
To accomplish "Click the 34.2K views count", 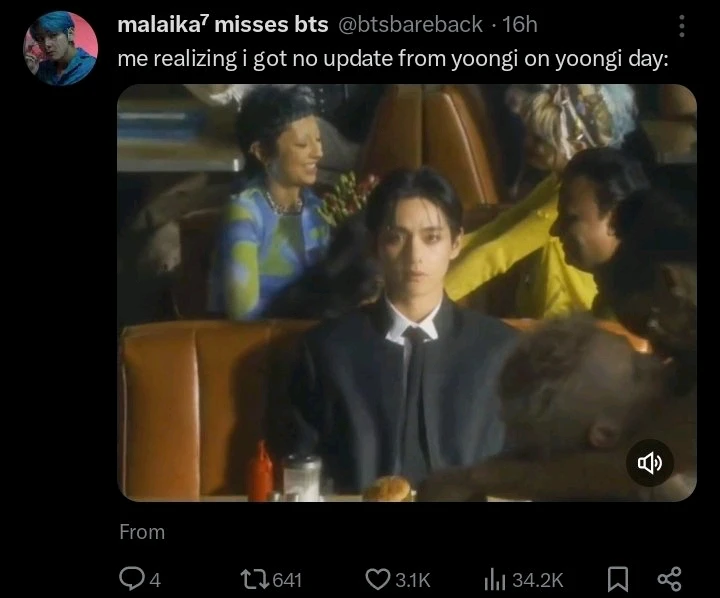I will pyautogui.click(x=538, y=580).
